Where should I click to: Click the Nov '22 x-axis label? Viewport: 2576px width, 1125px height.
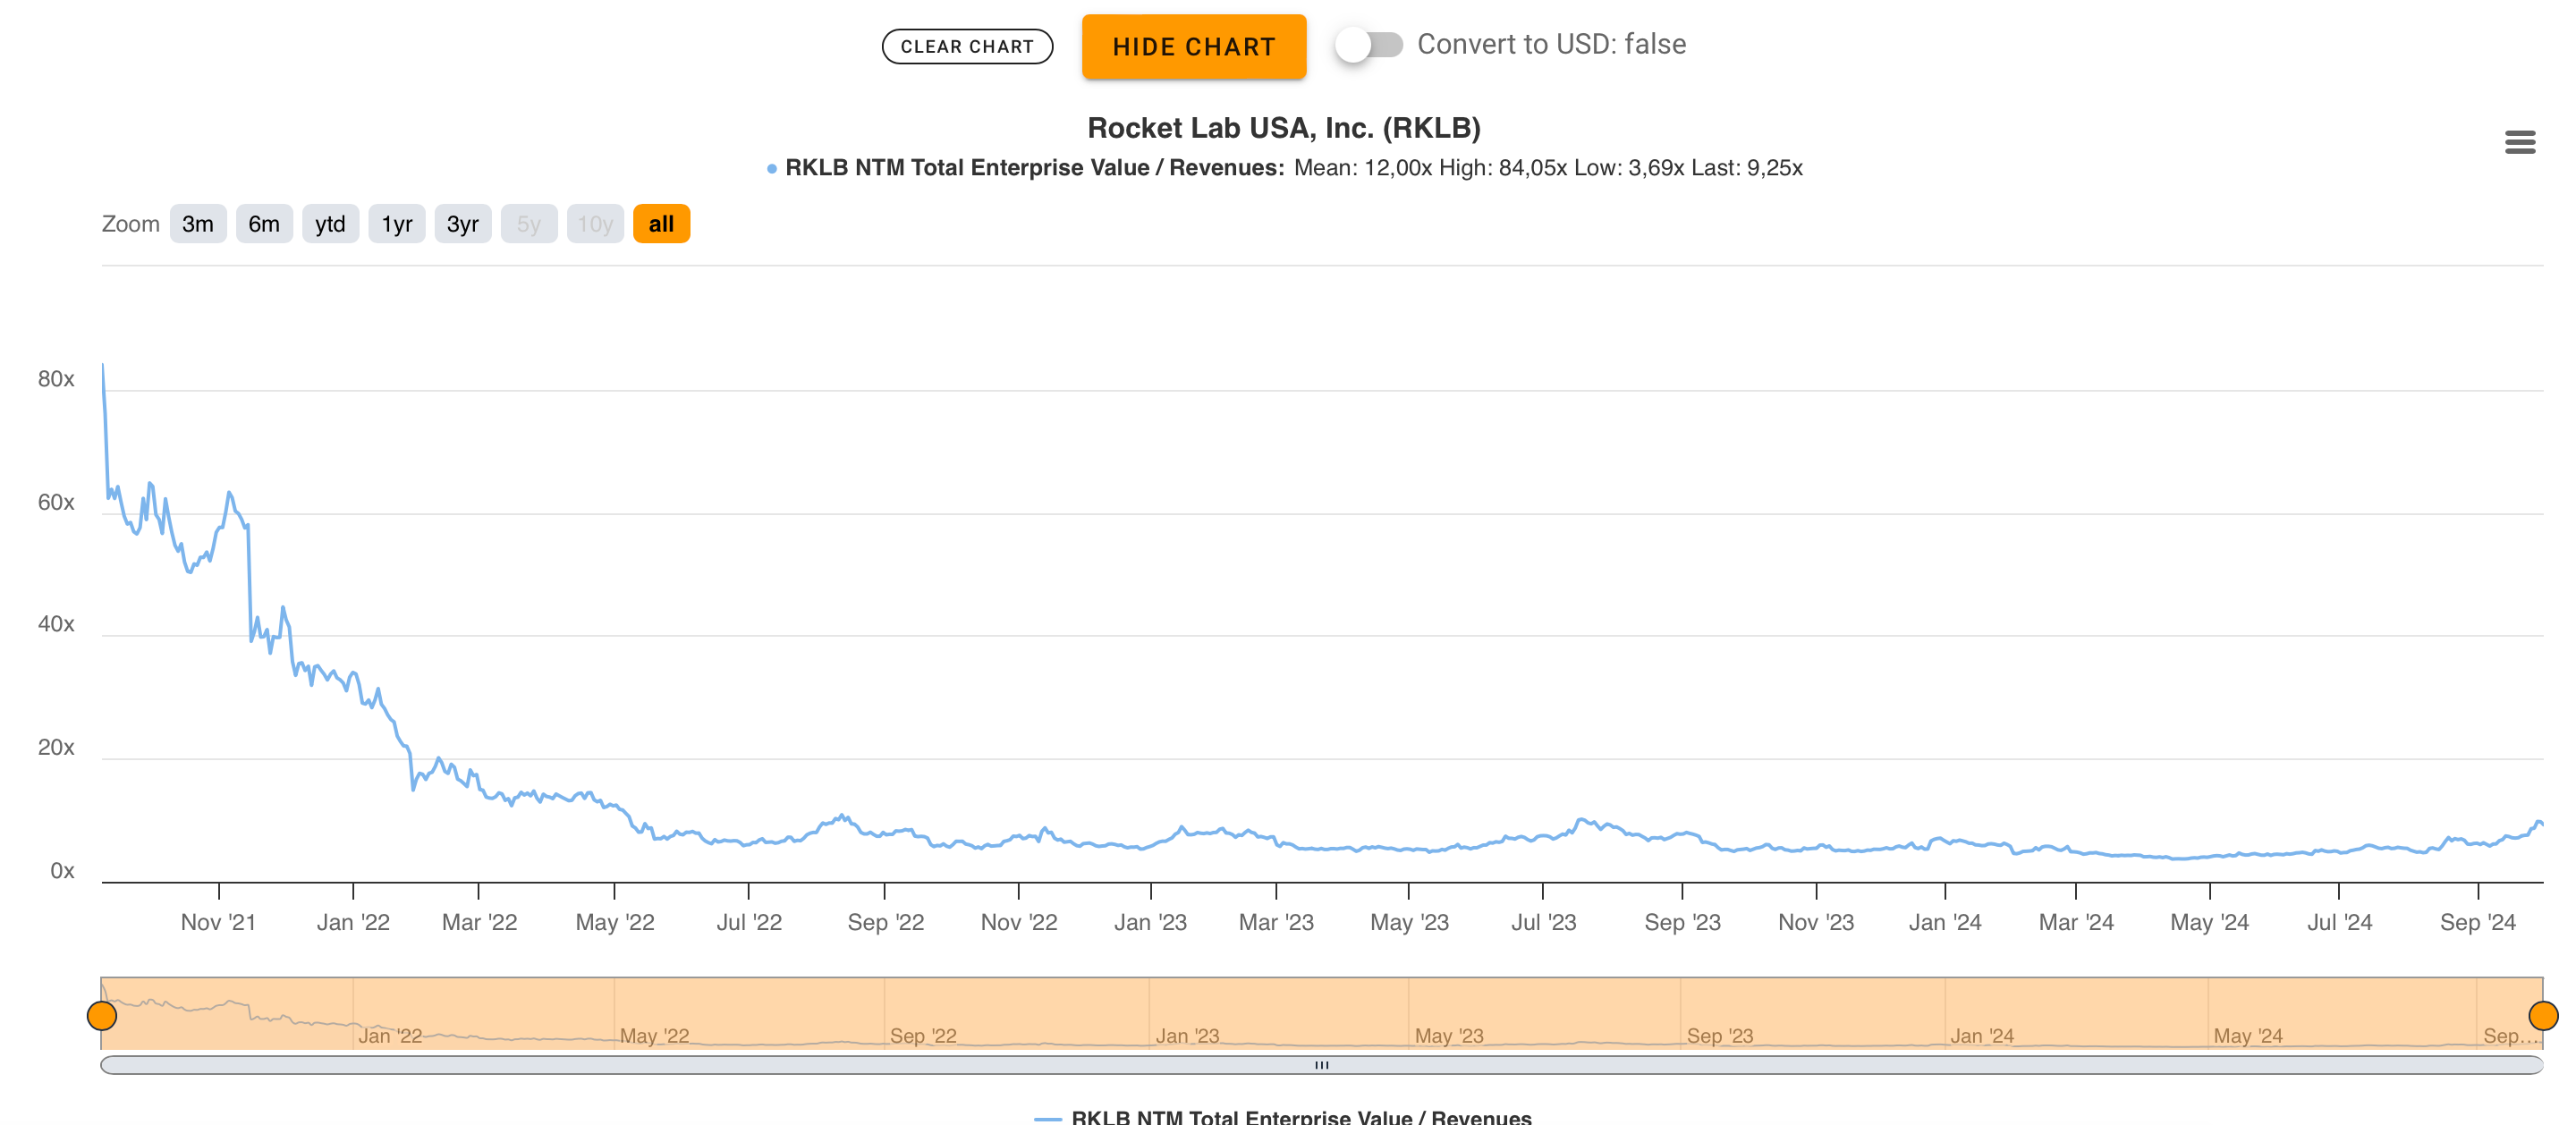coord(1019,922)
